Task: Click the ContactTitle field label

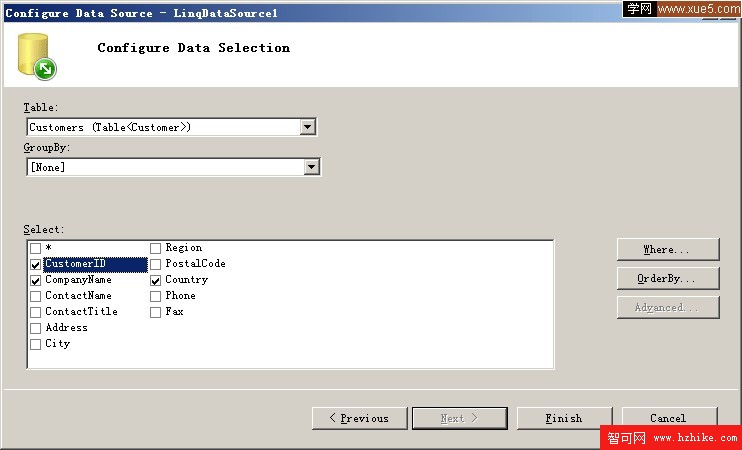Action: [x=81, y=311]
